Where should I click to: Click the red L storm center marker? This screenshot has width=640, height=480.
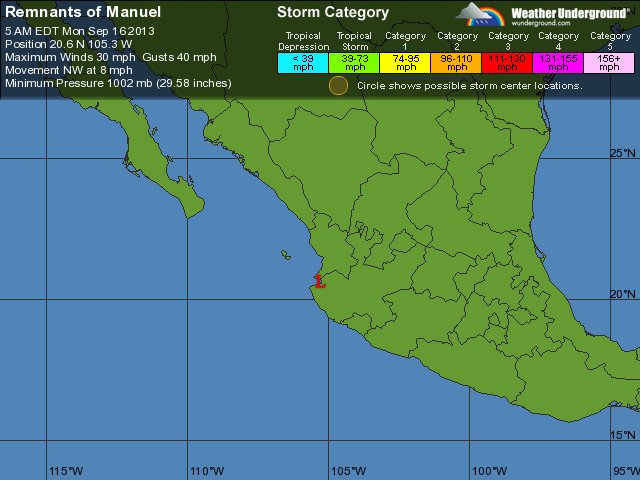click(319, 282)
